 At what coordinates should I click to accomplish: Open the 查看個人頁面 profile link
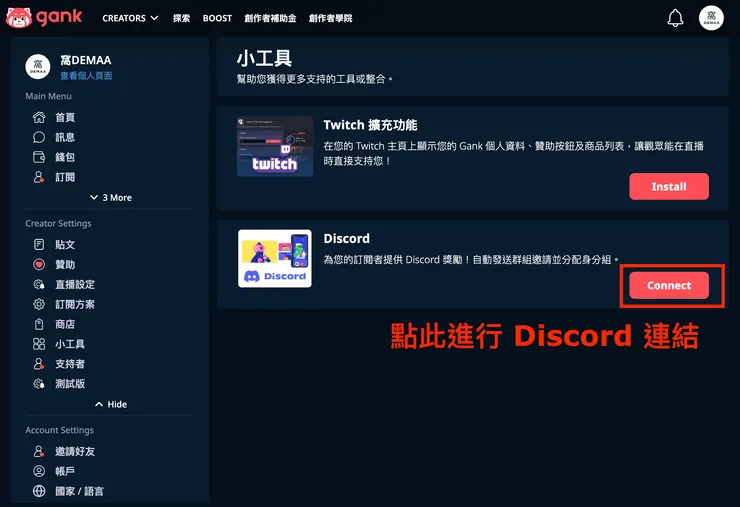coord(86,76)
